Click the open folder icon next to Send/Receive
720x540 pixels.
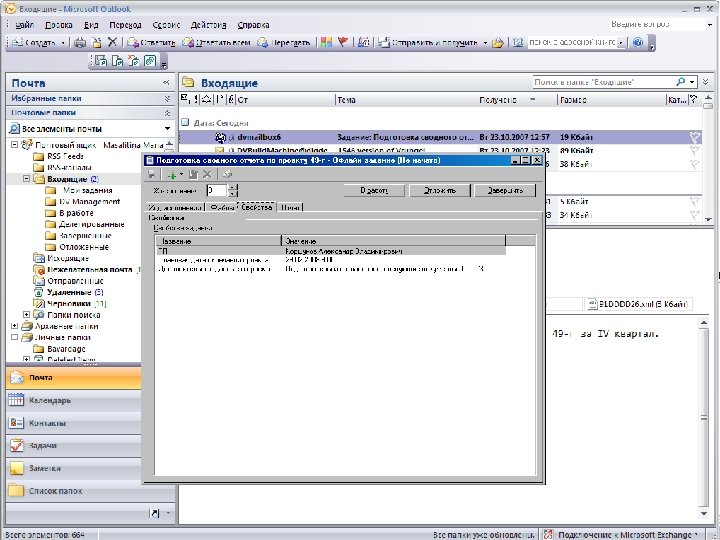tap(498, 43)
